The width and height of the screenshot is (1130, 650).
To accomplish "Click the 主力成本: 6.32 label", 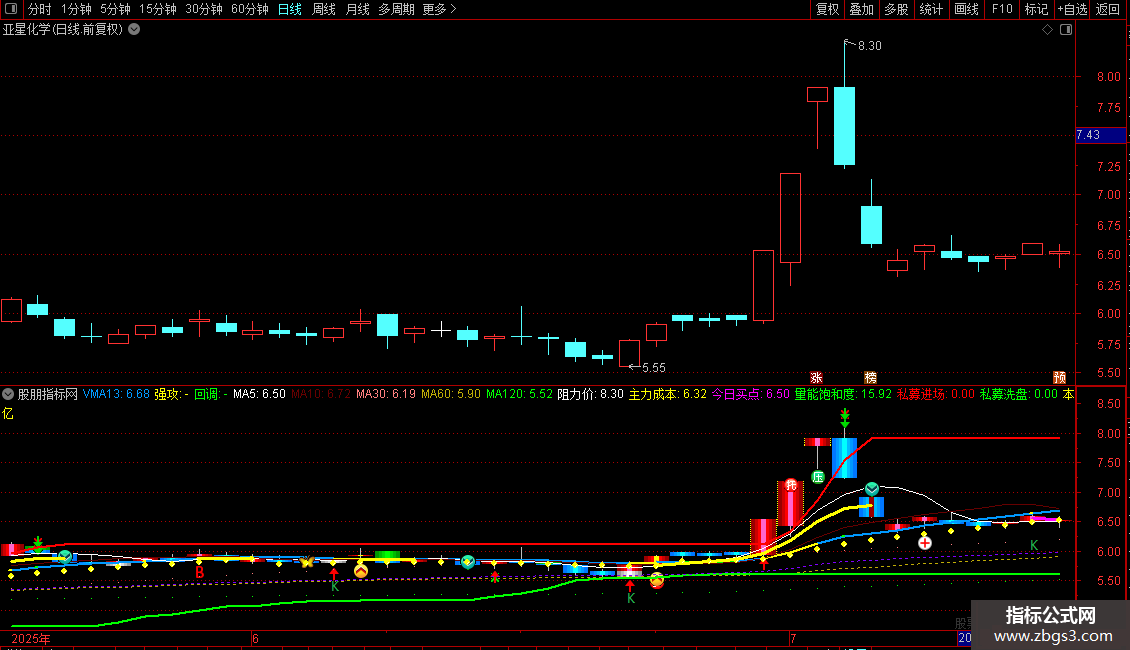I will coord(667,394).
